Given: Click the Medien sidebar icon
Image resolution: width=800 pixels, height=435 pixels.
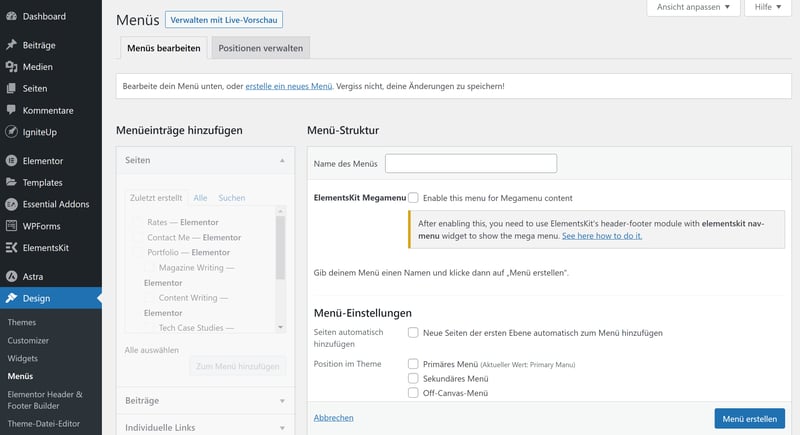Looking at the screenshot, I should pyautogui.click(x=11, y=67).
